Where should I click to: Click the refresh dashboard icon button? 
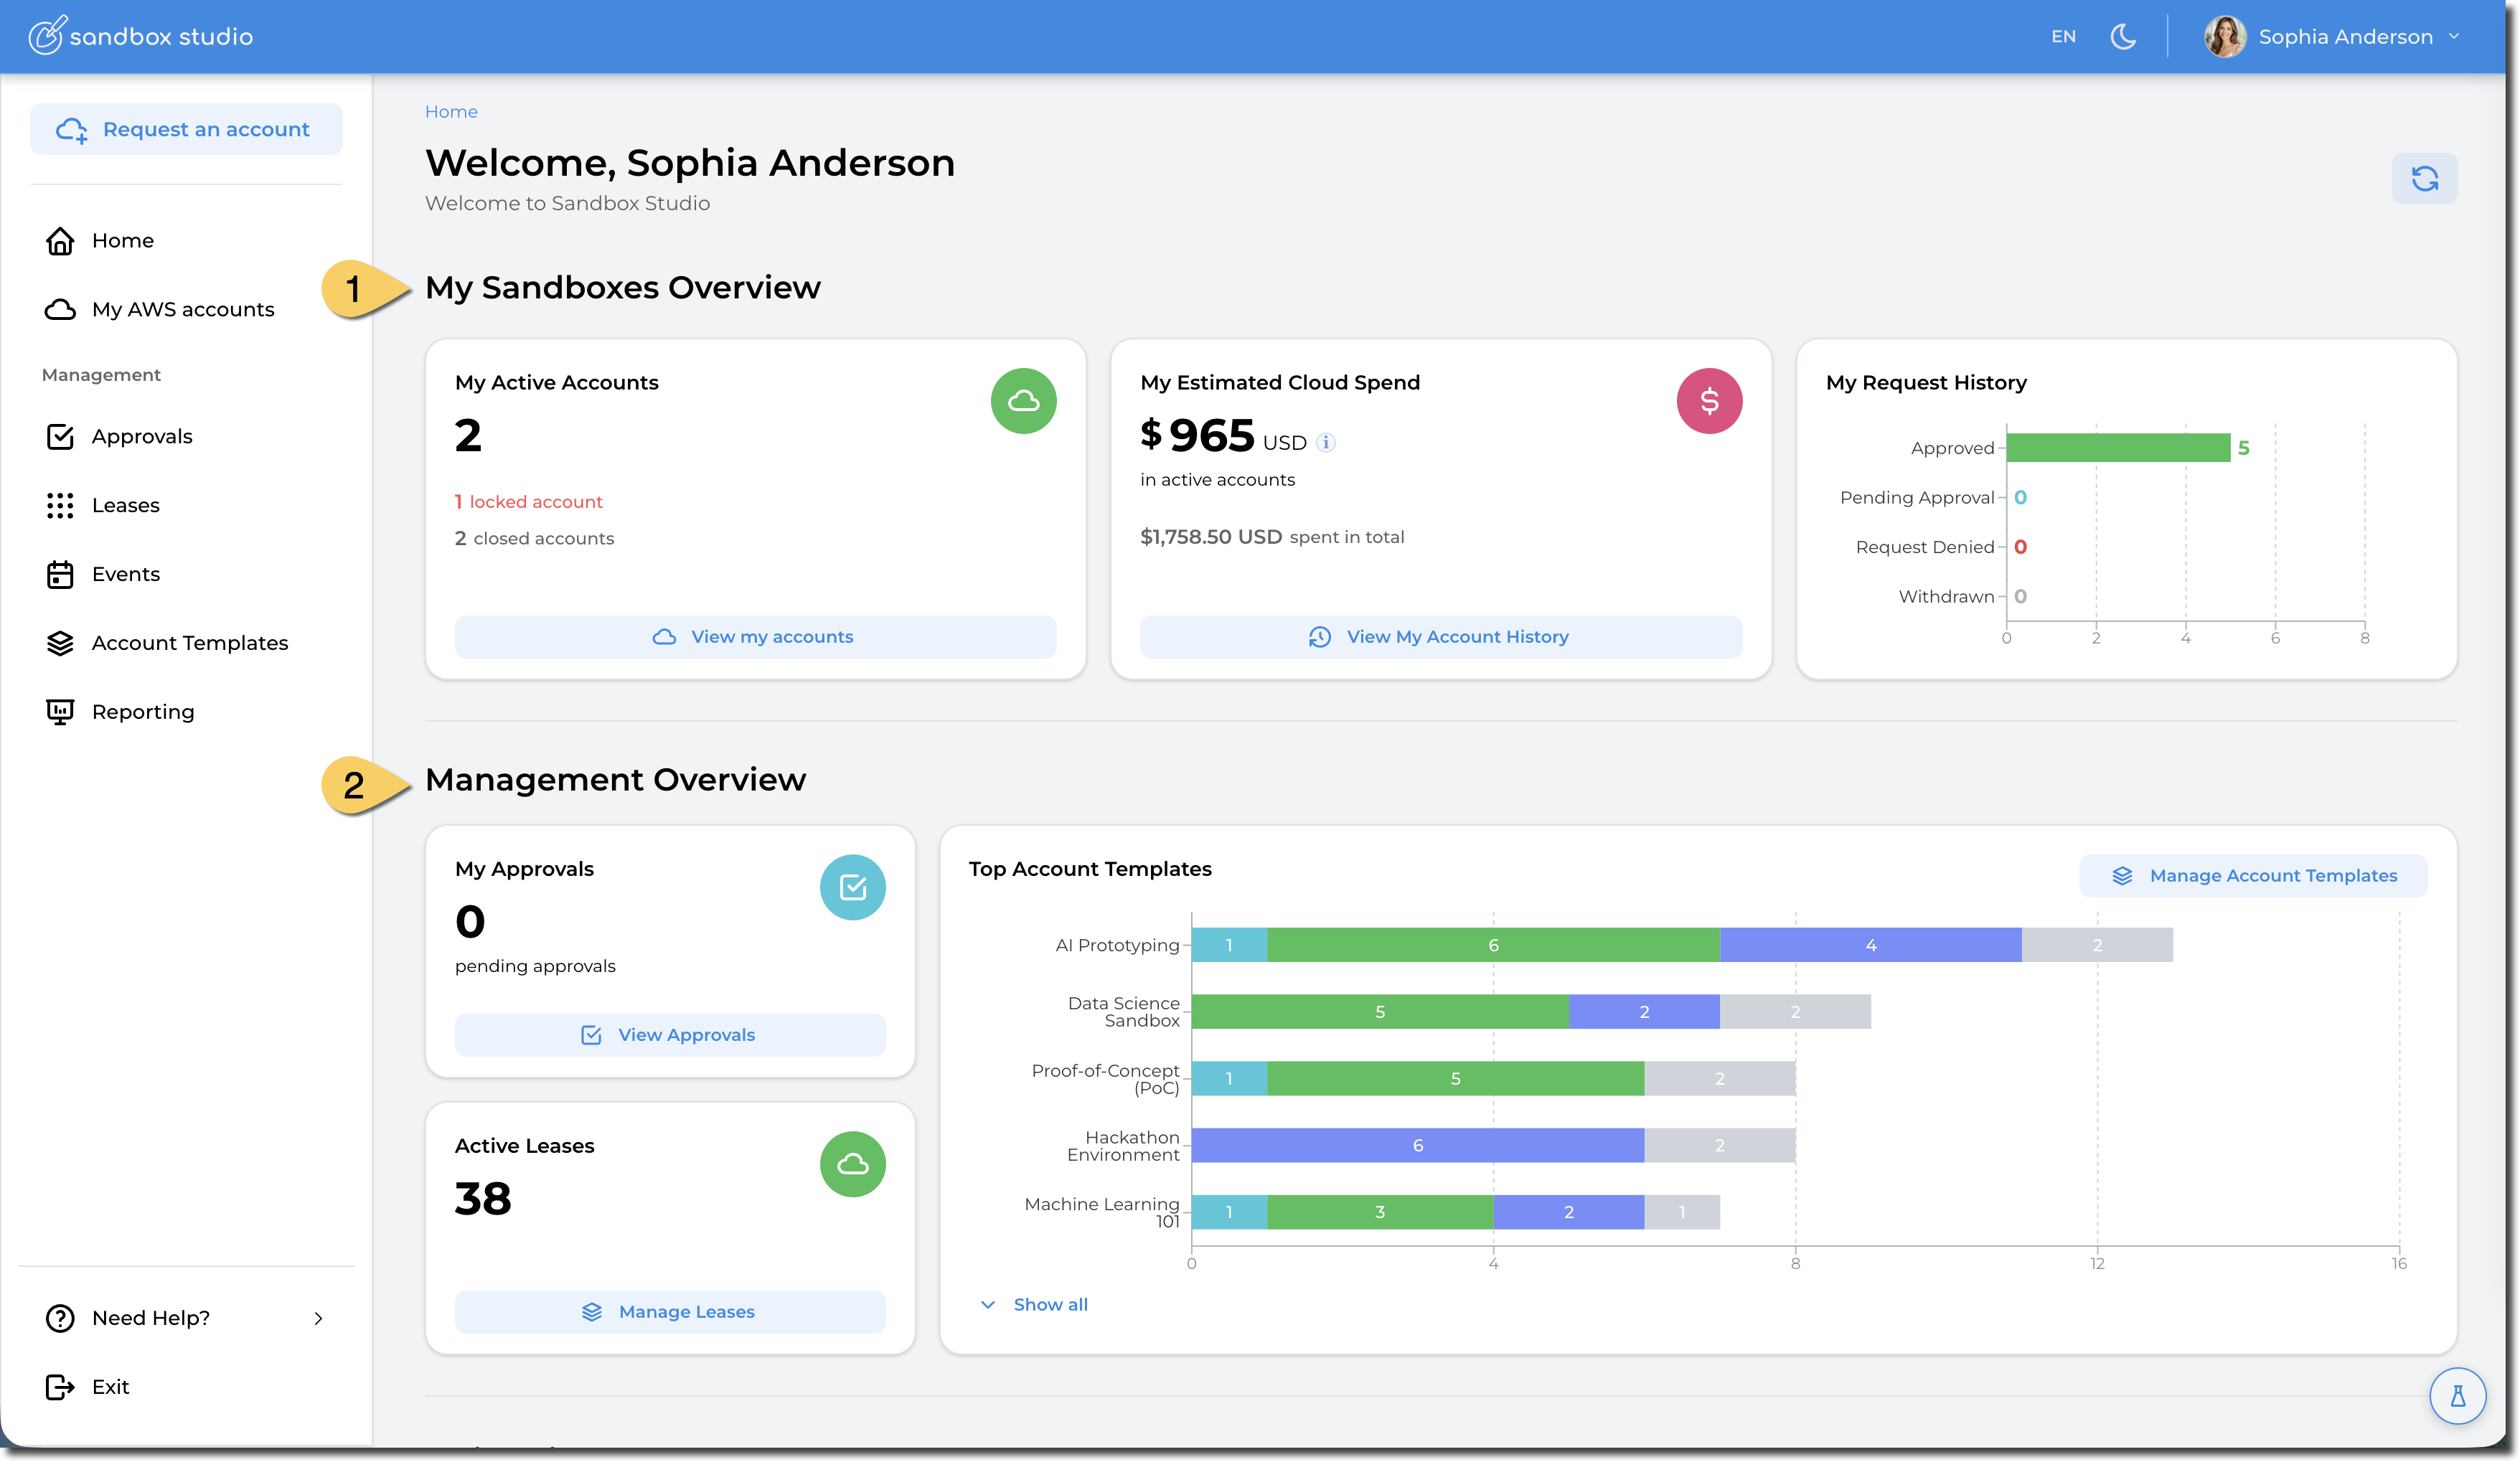[x=2423, y=179]
